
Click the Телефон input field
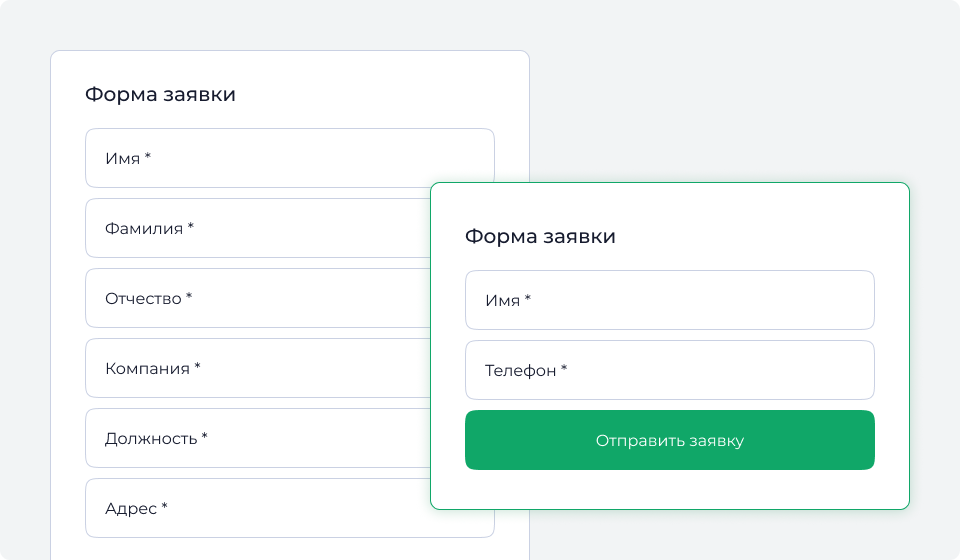click(x=670, y=370)
